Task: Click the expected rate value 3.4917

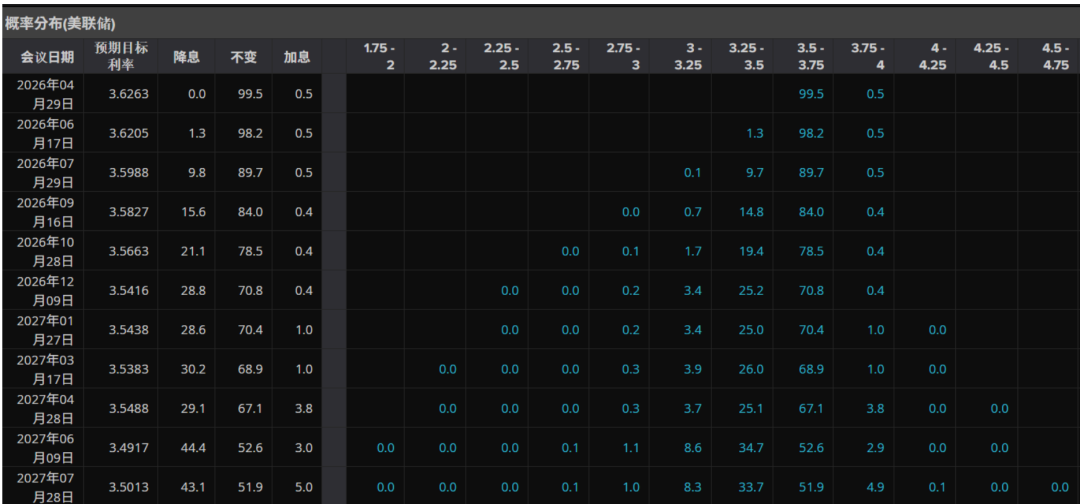Action: [127, 448]
